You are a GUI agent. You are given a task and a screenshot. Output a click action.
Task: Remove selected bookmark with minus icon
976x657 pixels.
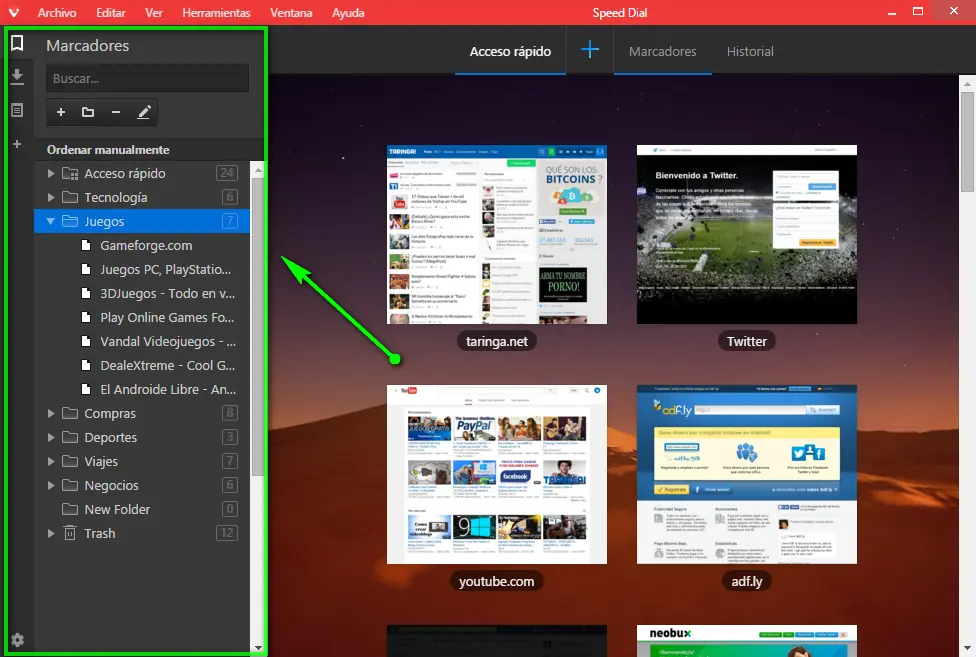click(x=116, y=112)
